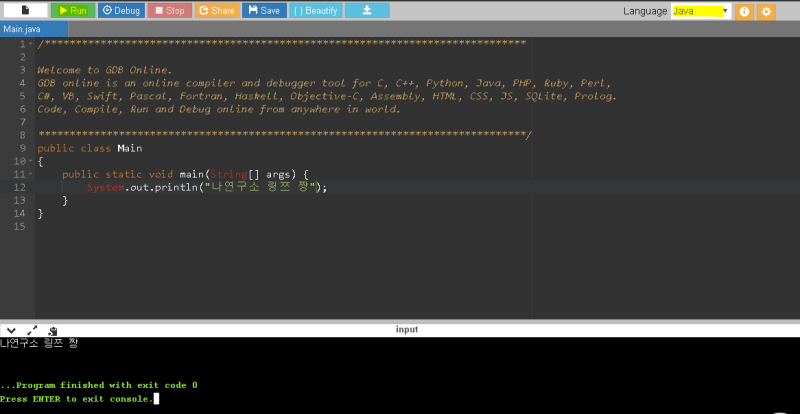800x414 pixels.
Task: Click line number 9 in gutter
Action: pos(22,149)
